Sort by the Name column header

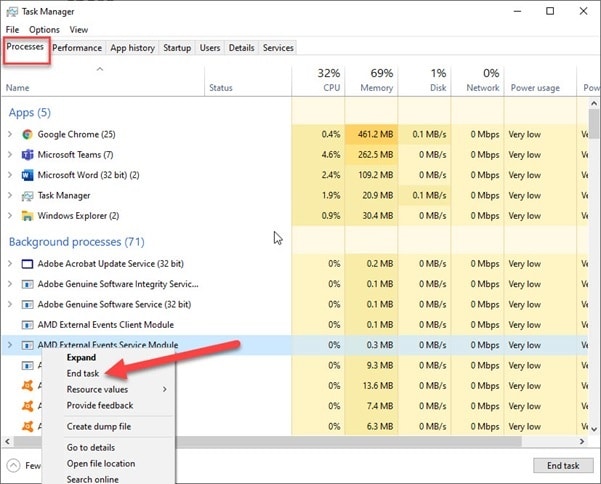(x=103, y=81)
